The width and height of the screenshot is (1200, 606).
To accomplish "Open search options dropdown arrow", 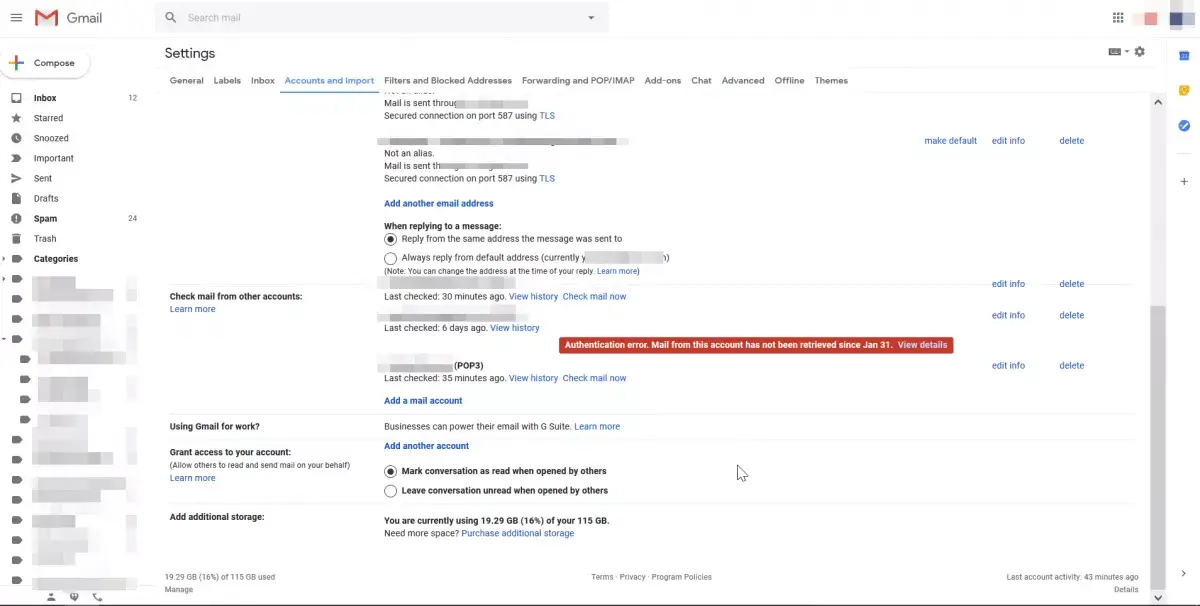I will [x=591, y=18].
